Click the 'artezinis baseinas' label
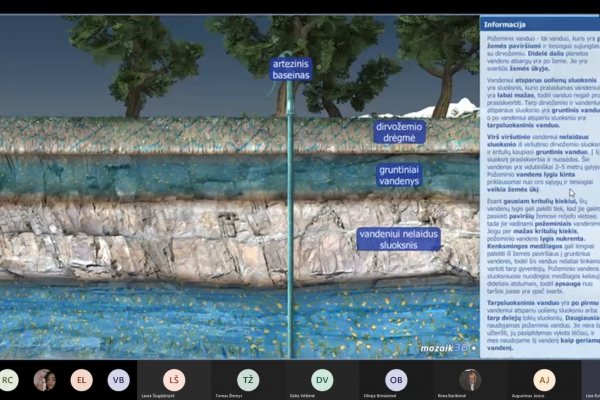Viewport: 600px width, 400px height. pyautogui.click(x=291, y=69)
